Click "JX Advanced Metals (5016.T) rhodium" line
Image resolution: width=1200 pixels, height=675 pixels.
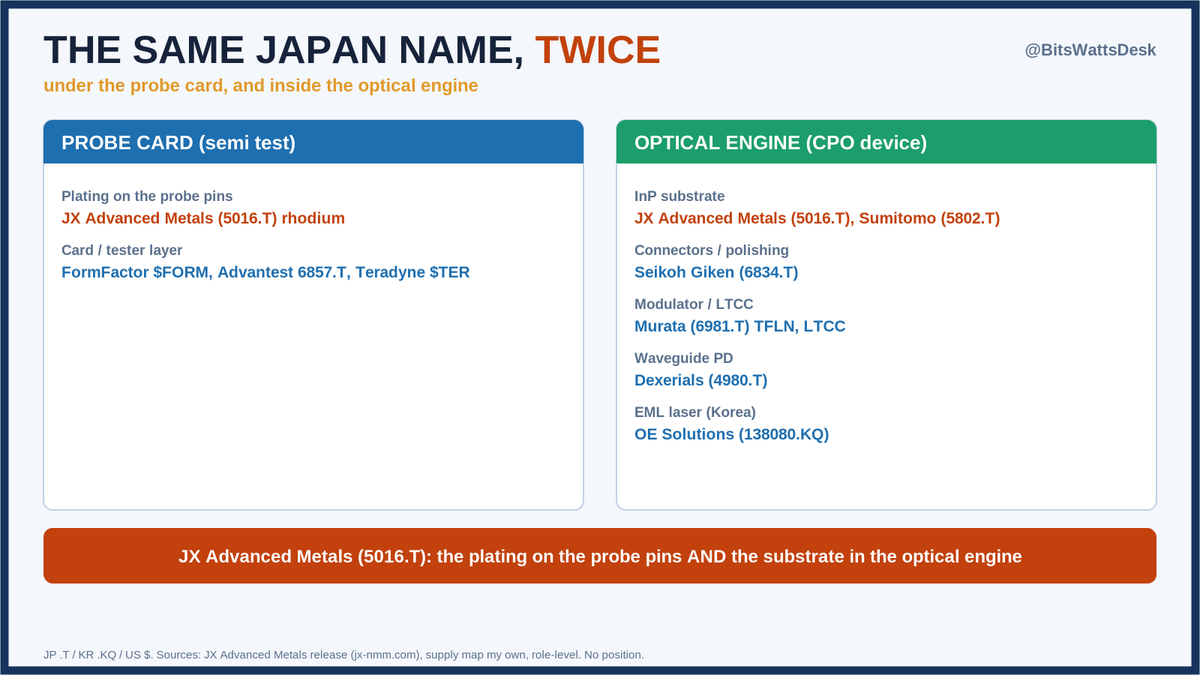click(x=203, y=218)
